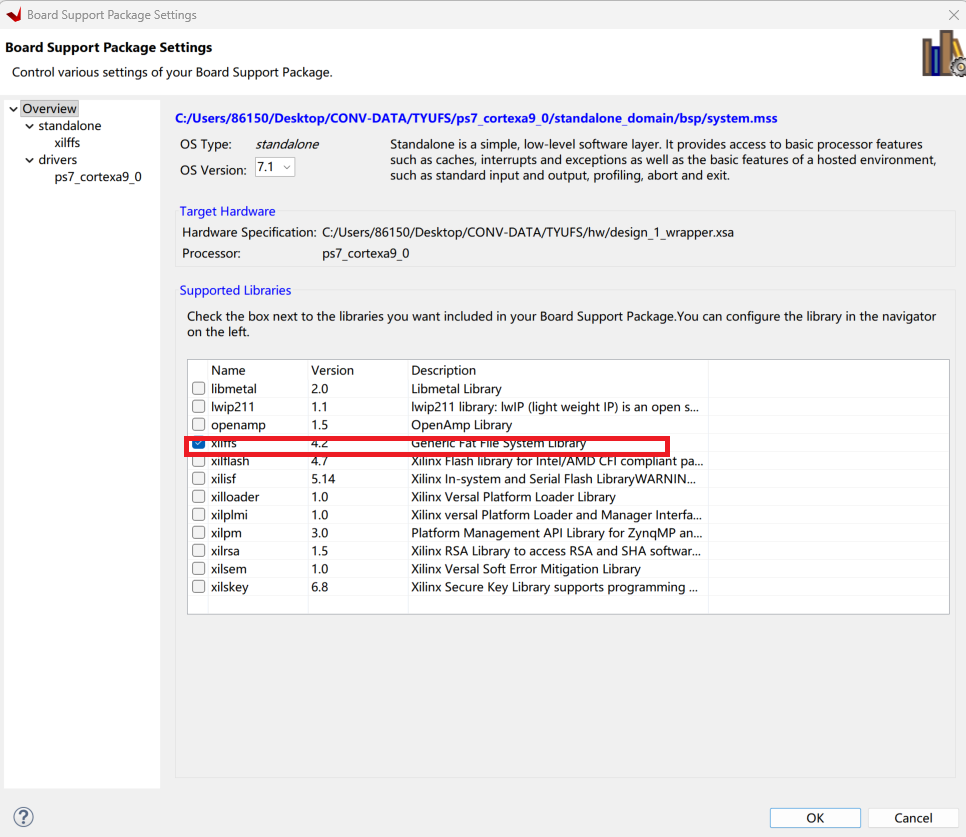Enable the openamp library checkbox
Image resolution: width=966 pixels, height=837 pixels.
pos(198,424)
